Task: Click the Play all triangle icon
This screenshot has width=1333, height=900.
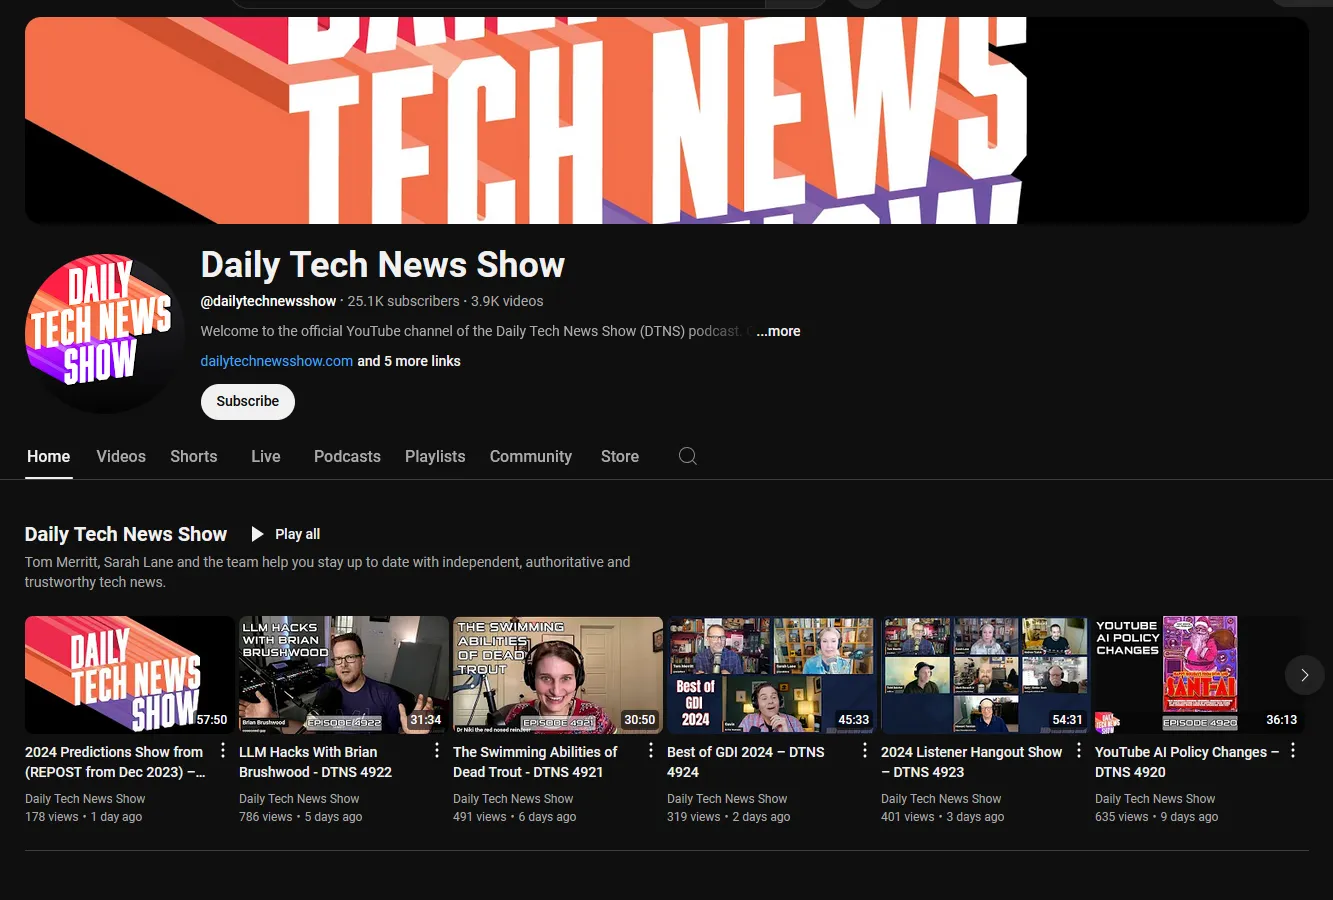Action: 257,534
